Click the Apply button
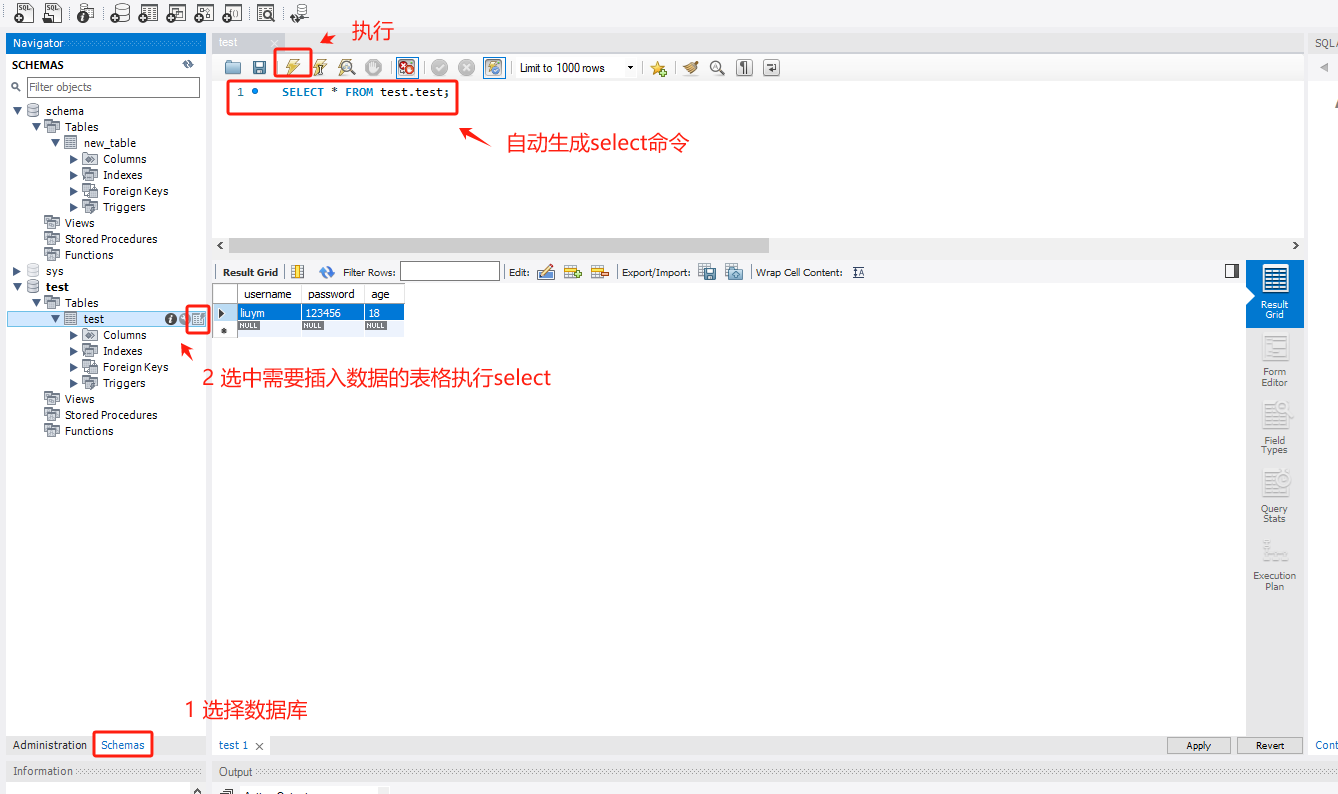The width and height of the screenshot is (1338, 794). pyautogui.click(x=1199, y=745)
